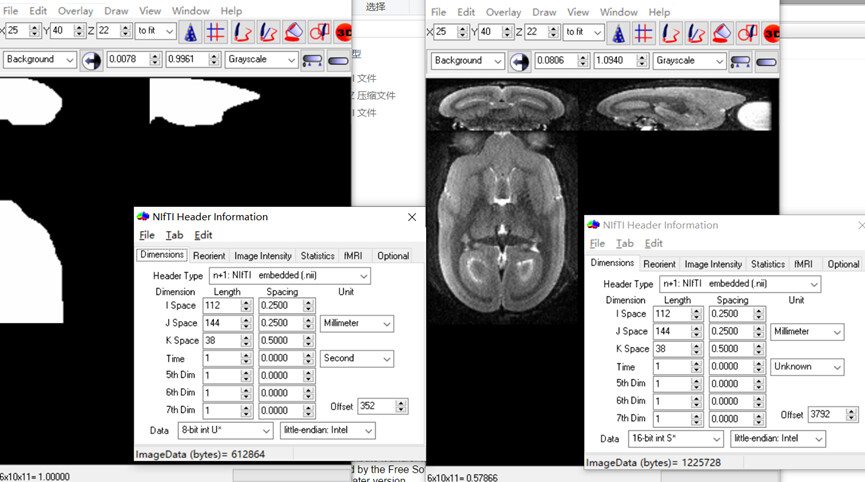Click the paint bucket fill icon in the brain image window
The width and height of the screenshot is (865, 482).
point(722,33)
